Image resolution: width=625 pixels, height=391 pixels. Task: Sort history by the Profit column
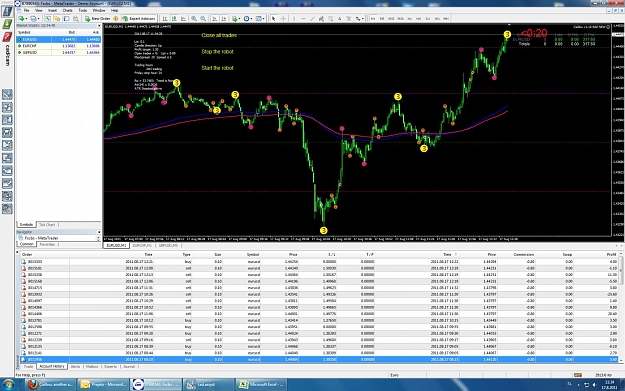[x=611, y=254]
